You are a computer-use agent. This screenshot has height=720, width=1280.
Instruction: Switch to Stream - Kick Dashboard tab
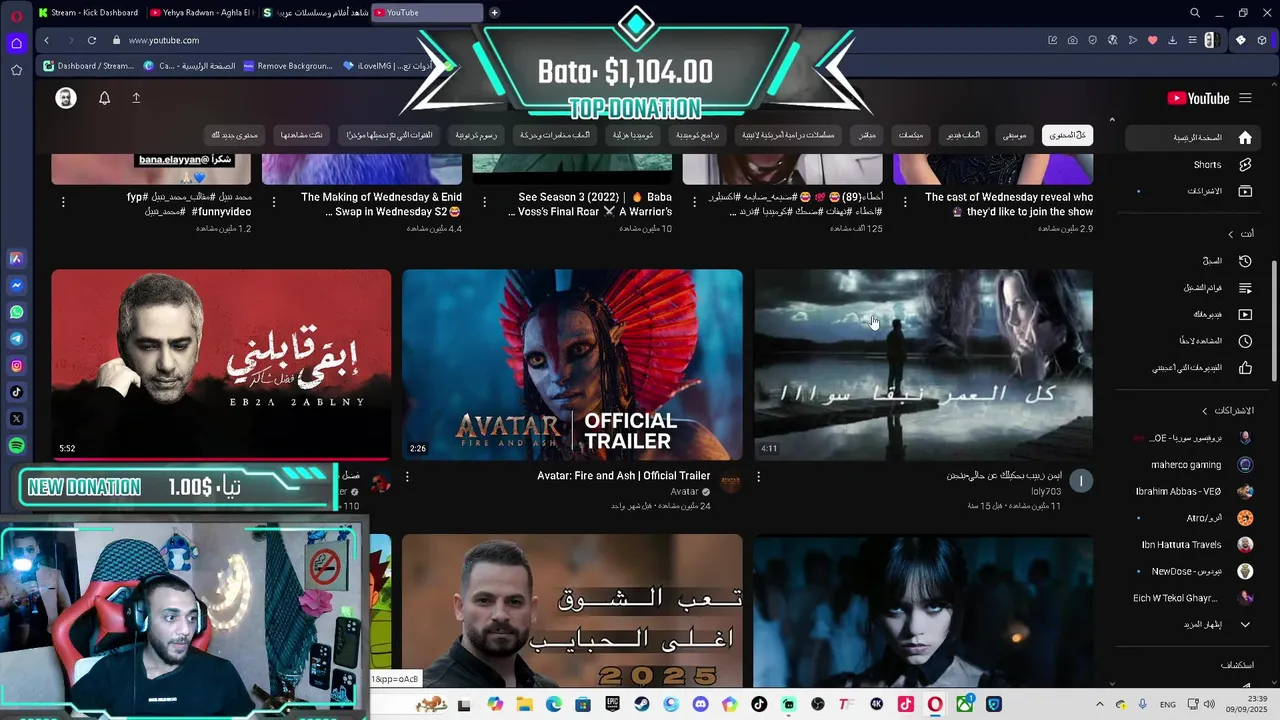coord(88,13)
